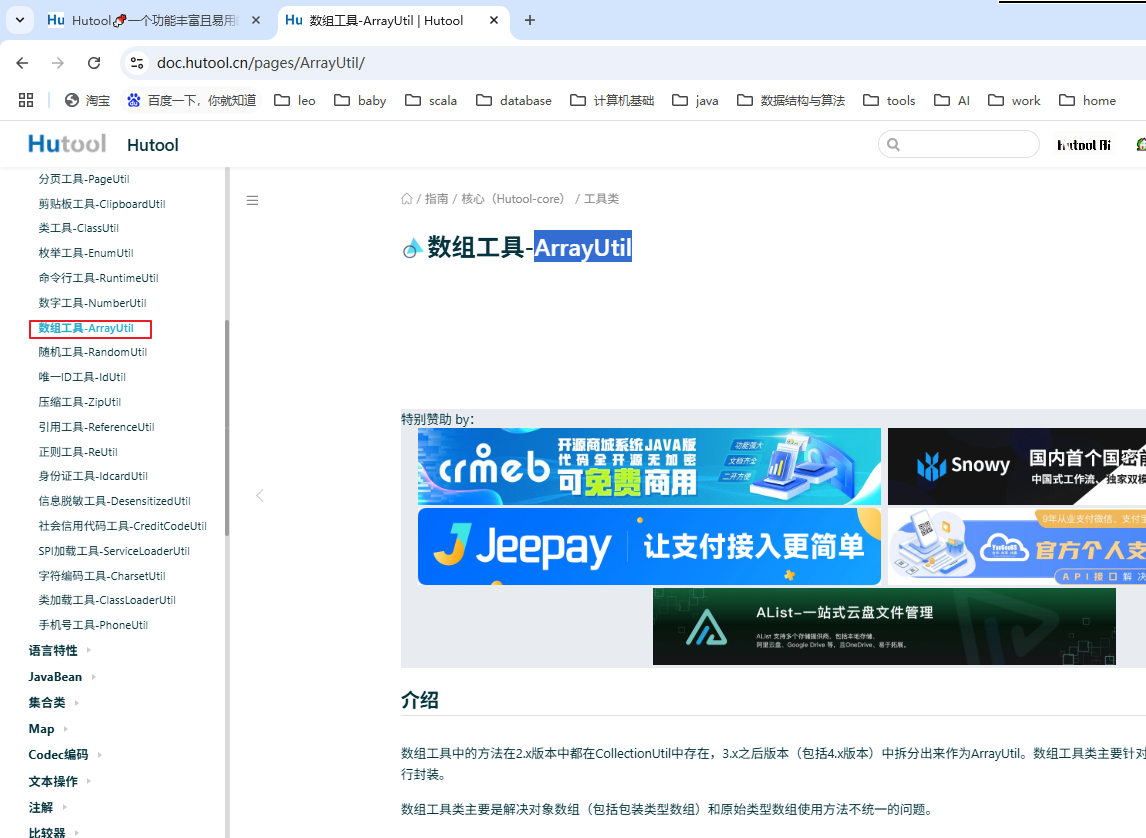The image size is (1146, 838).
Task: Open 信息脱敏工具-DesensitizedUtil in sidebar
Action: click(x=115, y=501)
